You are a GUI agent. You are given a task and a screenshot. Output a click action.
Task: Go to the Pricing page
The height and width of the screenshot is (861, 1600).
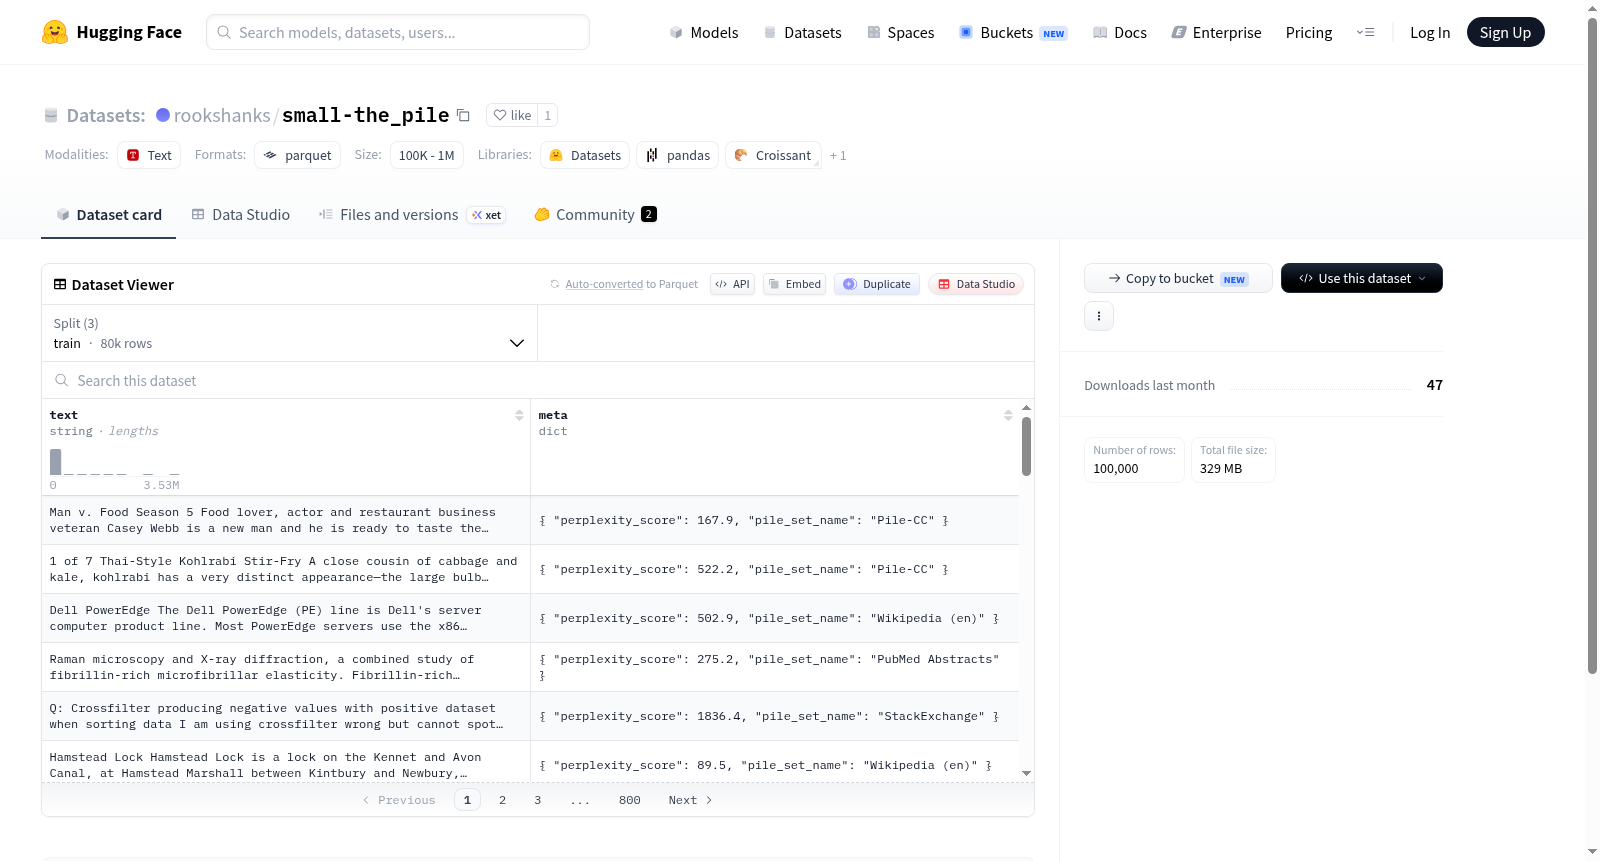1309,32
